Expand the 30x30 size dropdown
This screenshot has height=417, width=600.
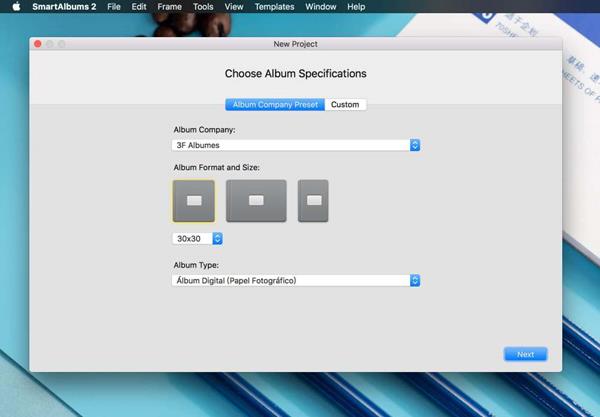pyautogui.click(x=197, y=239)
